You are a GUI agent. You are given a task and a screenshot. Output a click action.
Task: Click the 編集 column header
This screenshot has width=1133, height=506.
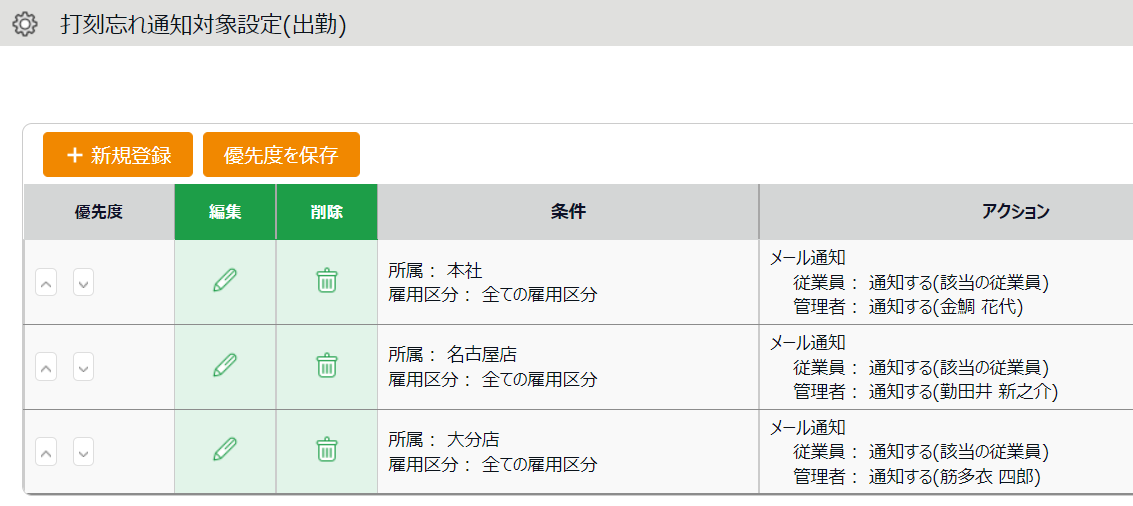click(x=225, y=212)
